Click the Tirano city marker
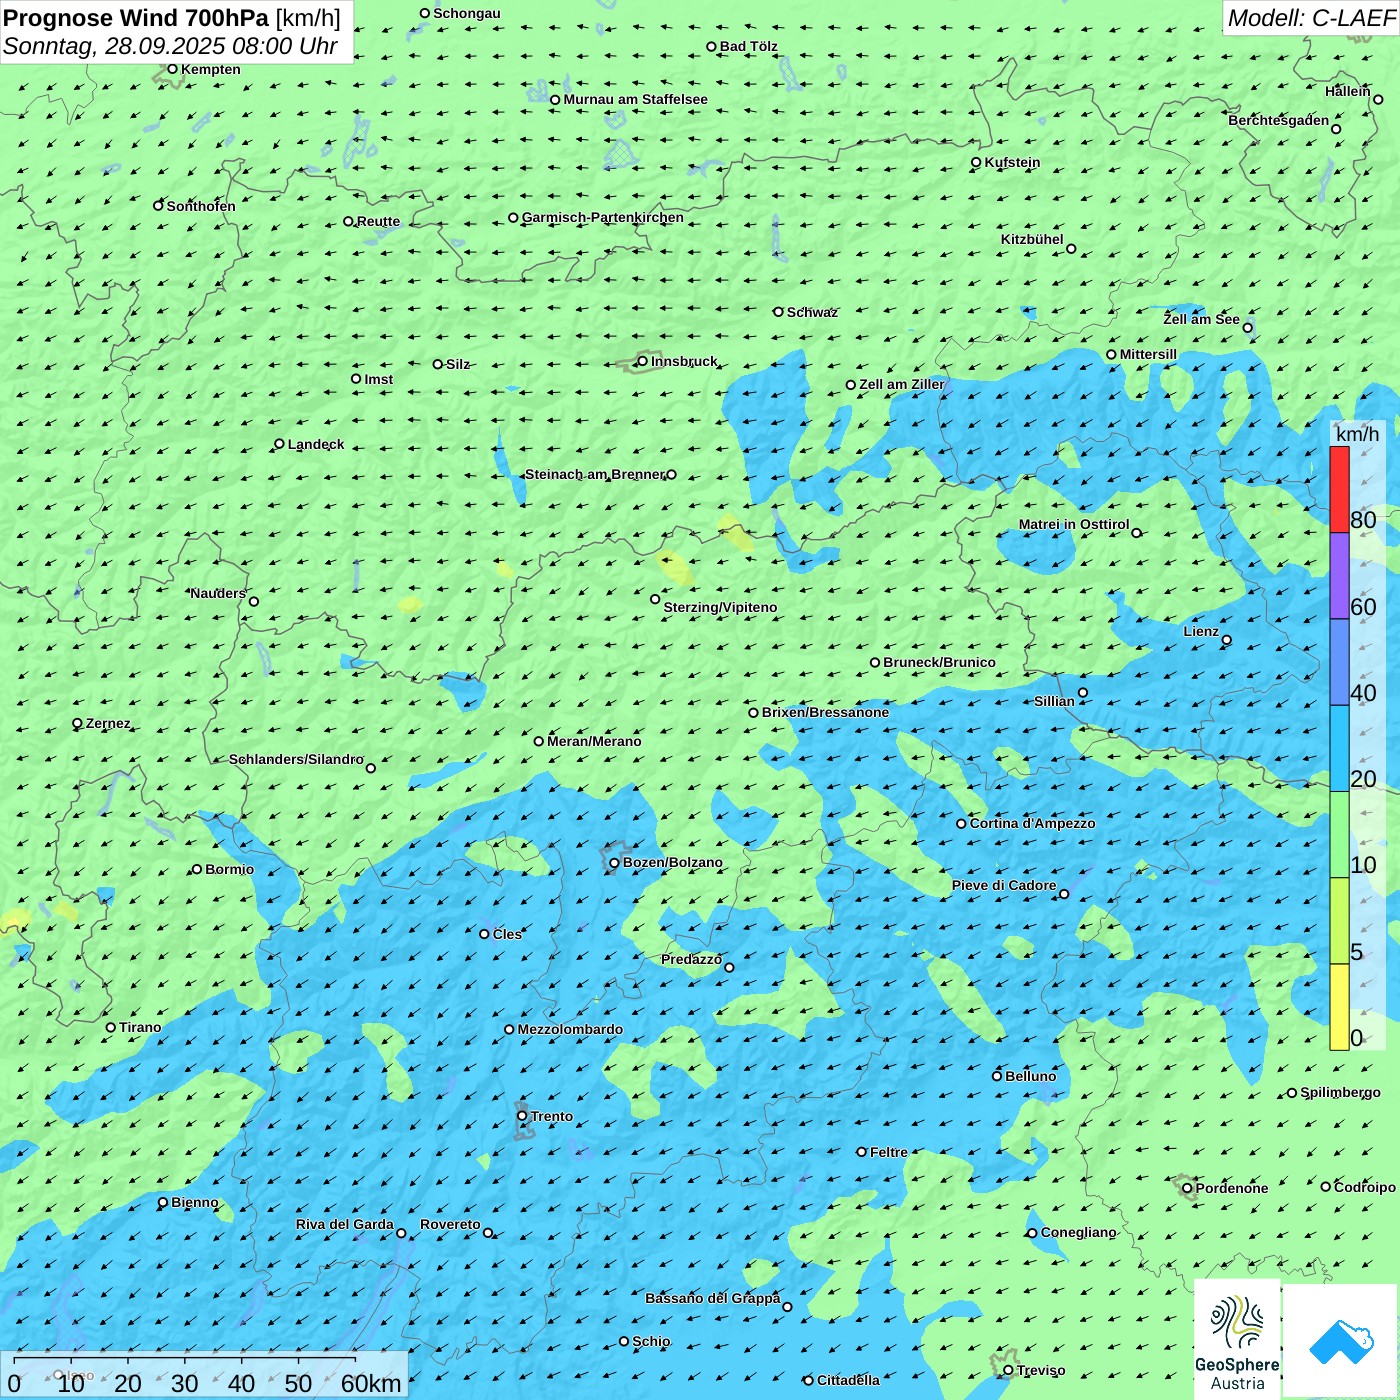 (x=111, y=1027)
